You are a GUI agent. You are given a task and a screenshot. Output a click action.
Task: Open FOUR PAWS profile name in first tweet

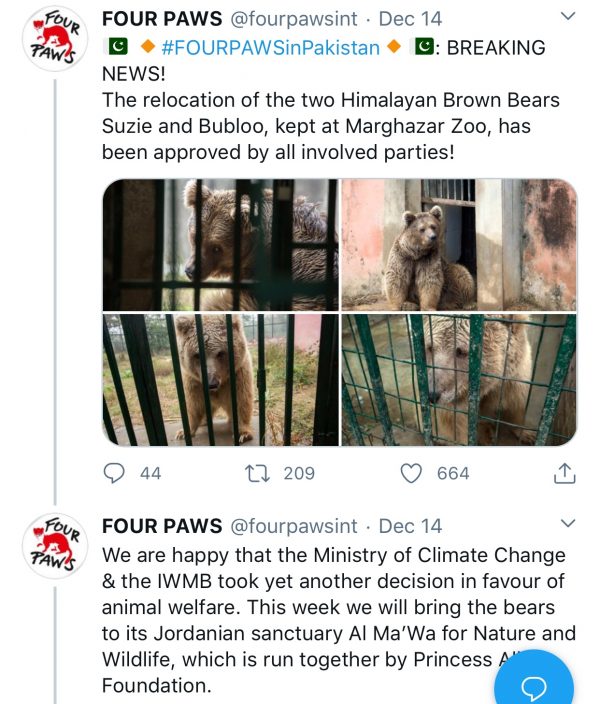click(x=162, y=19)
